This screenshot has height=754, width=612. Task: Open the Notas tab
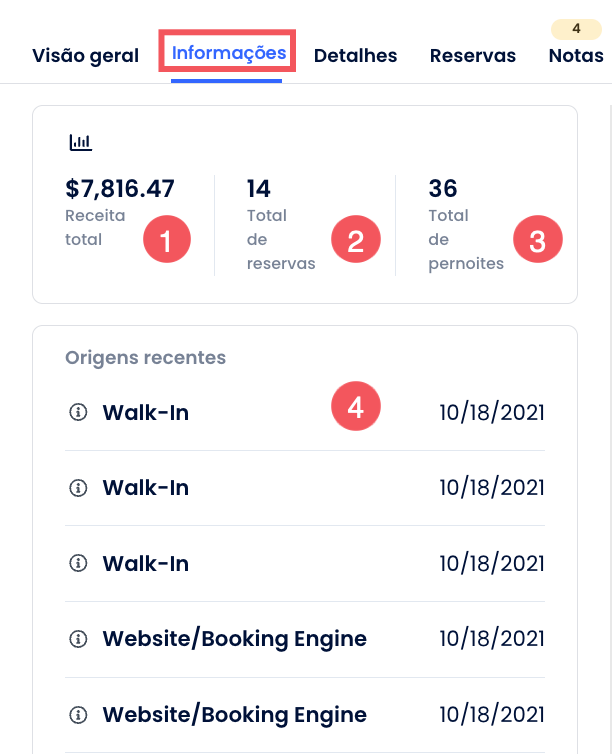(576, 56)
